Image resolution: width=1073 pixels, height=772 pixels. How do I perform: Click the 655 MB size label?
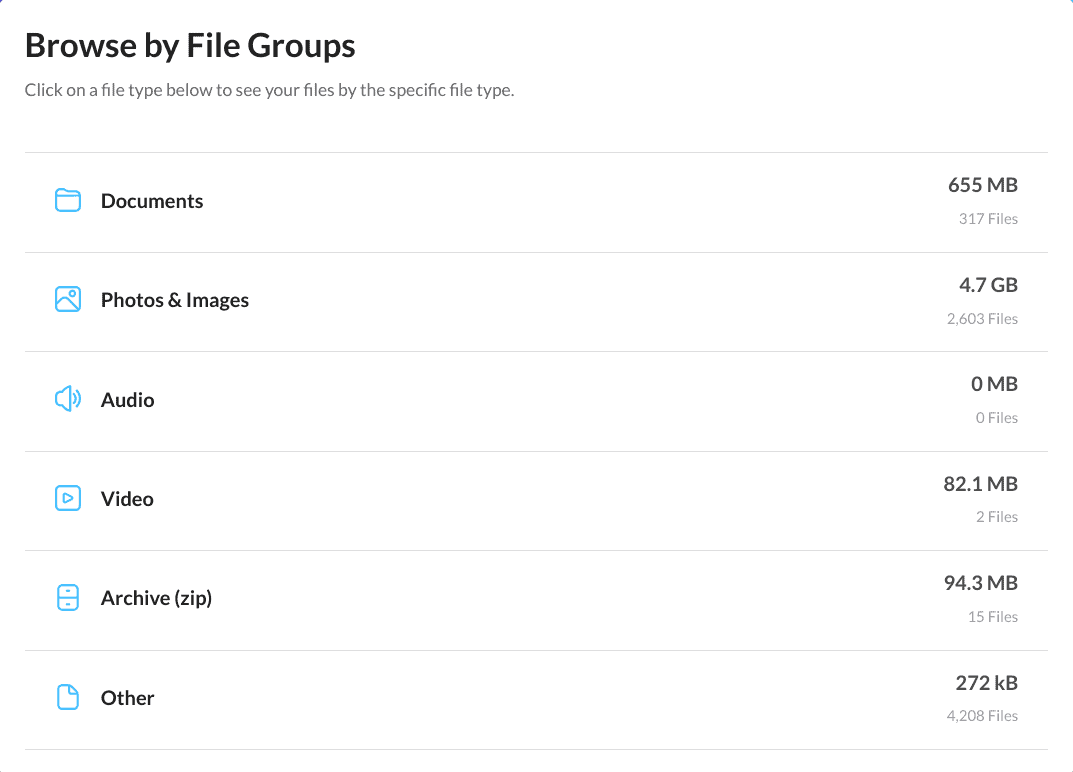tap(983, 185)
